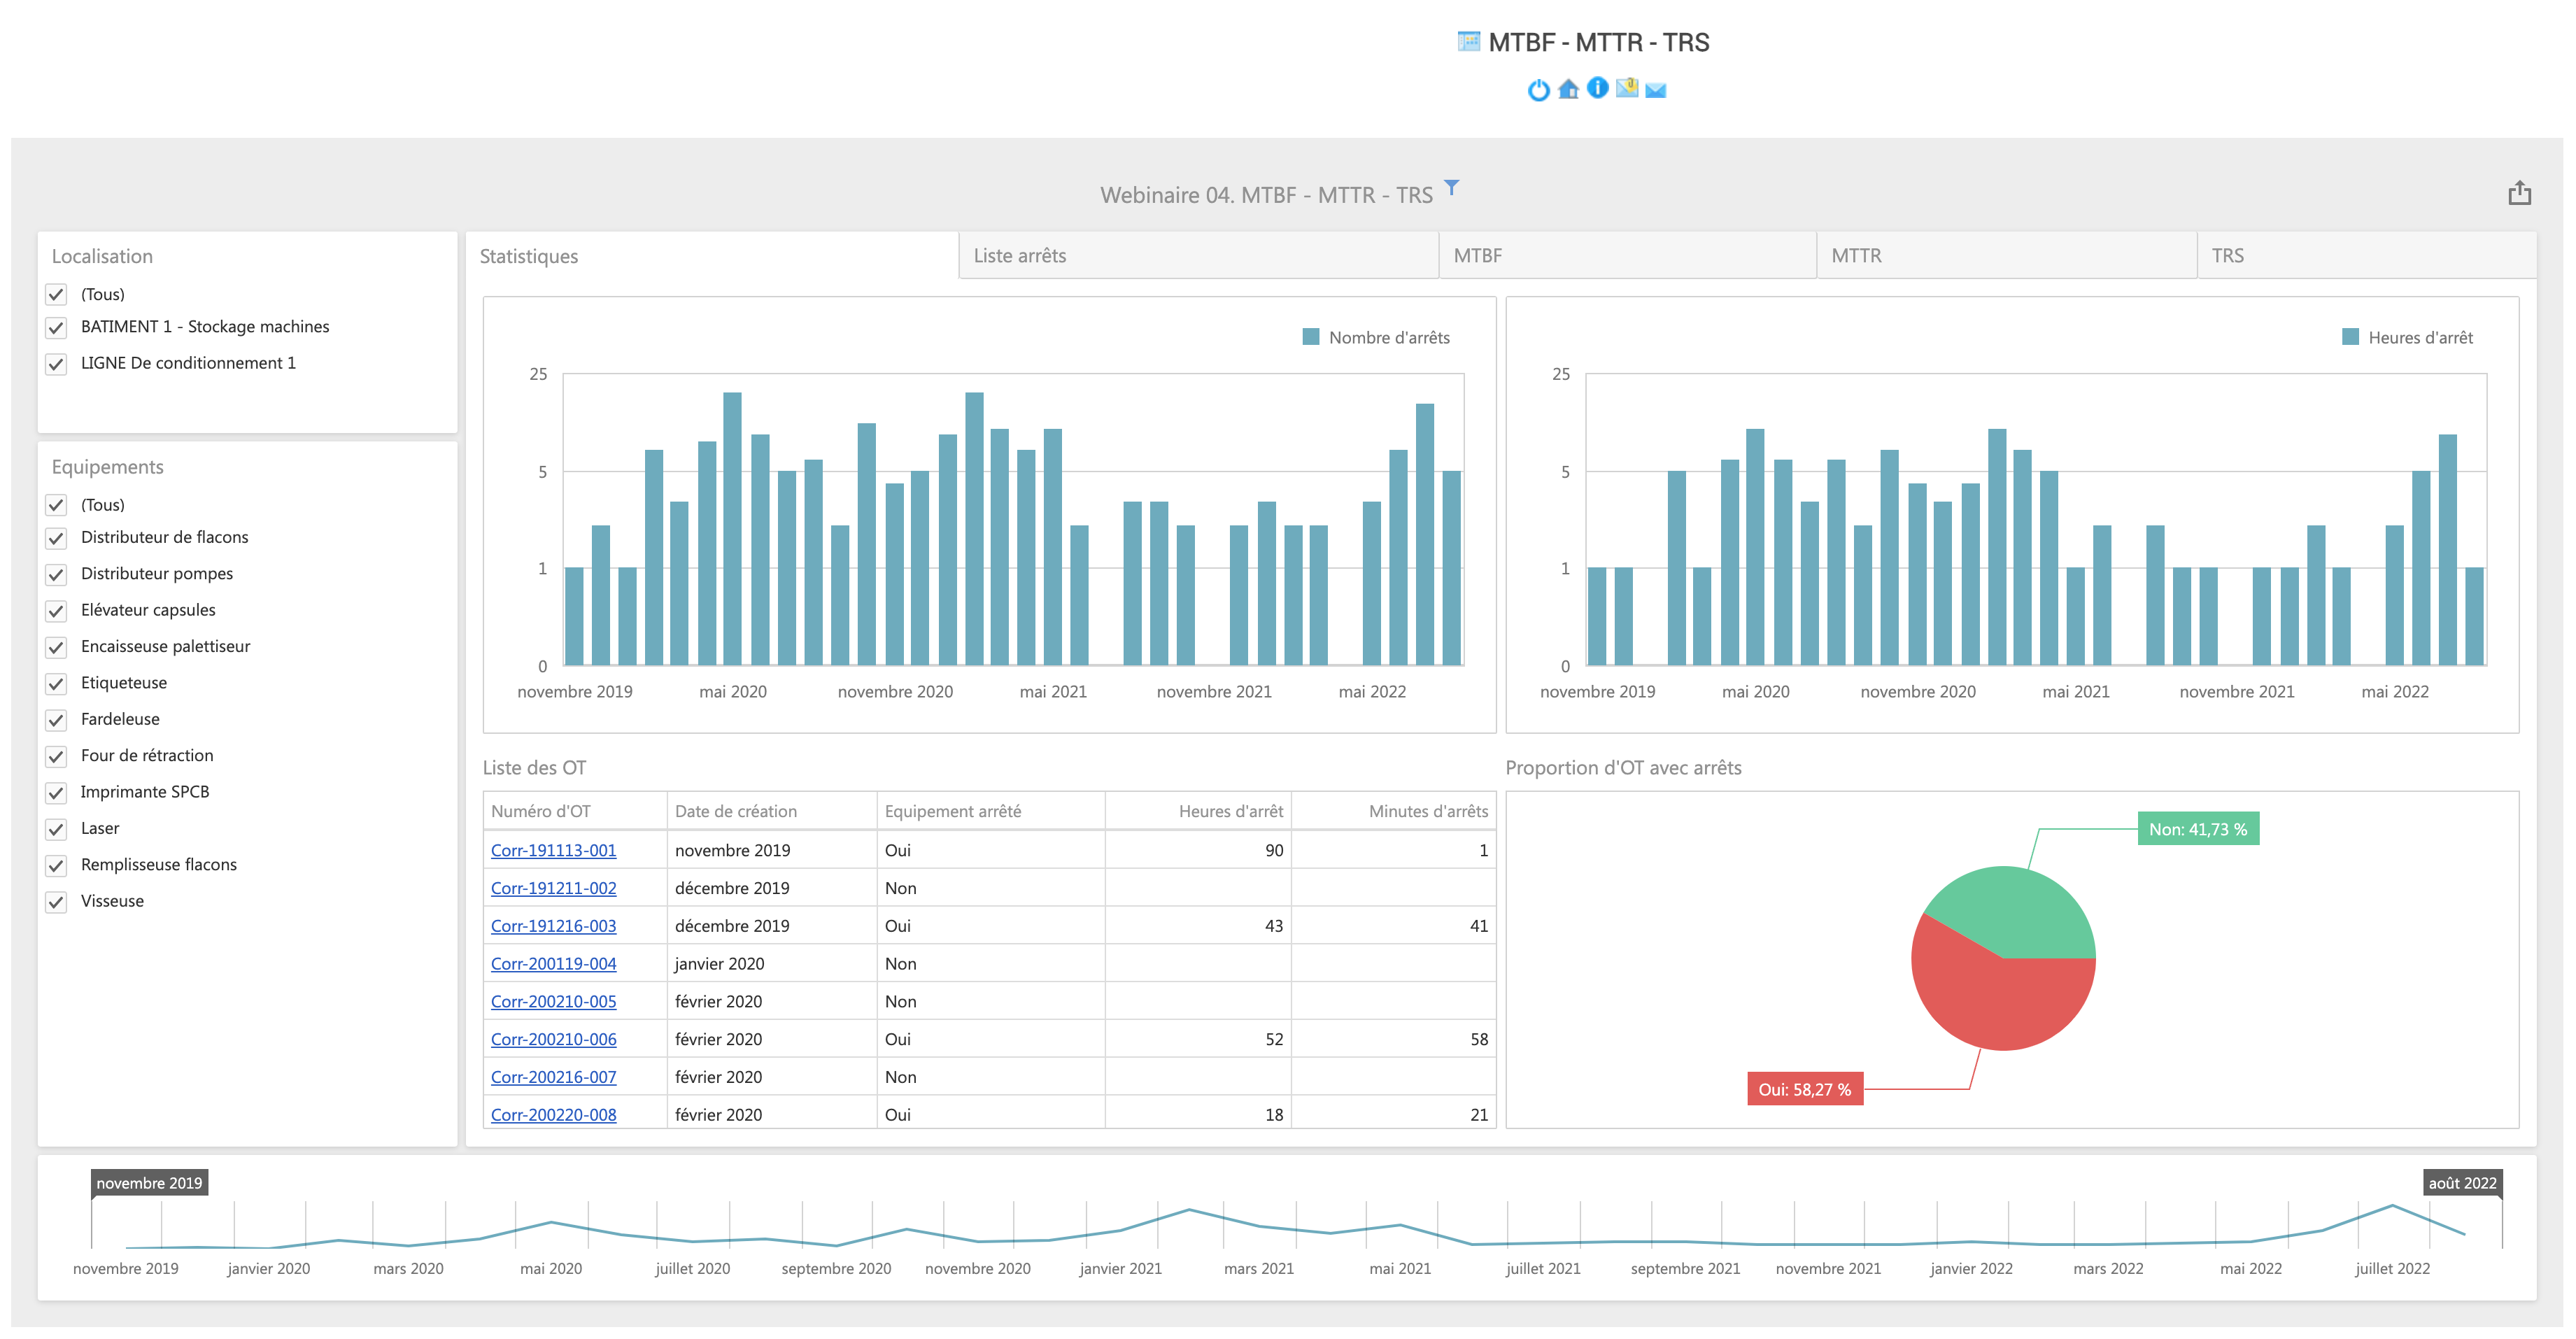Viewport: 2576px width, 1339px height.
Task: Switch to the MTTR tab
Action: [2007, 256]
